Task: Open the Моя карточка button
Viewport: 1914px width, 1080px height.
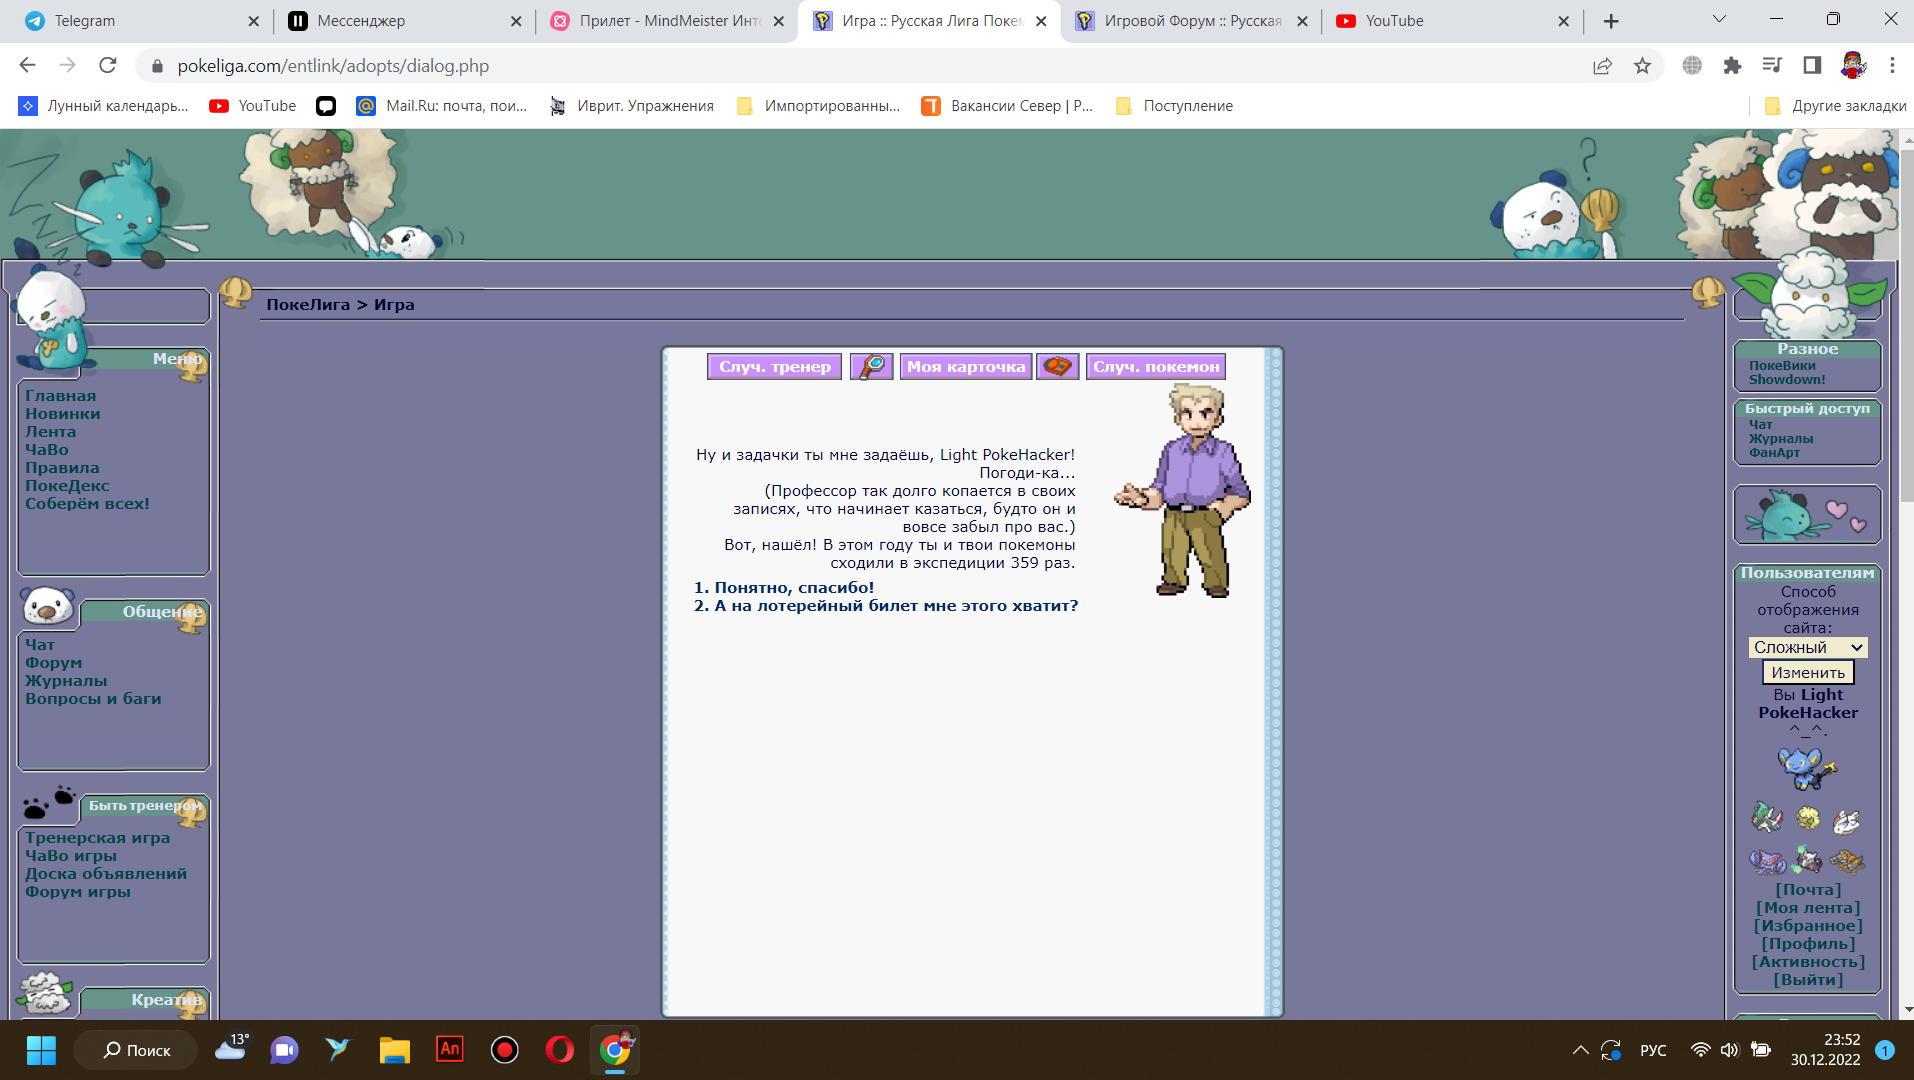Action: tap(965, 367)
